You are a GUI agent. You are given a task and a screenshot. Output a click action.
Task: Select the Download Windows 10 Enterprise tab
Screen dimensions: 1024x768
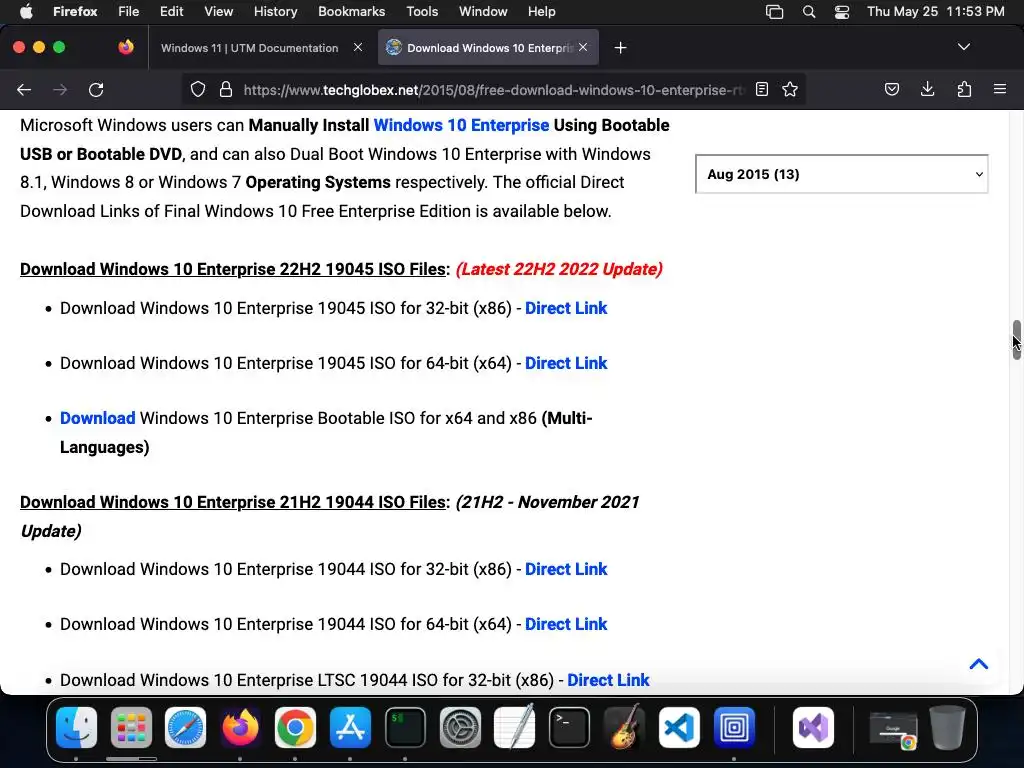[488, 48]
